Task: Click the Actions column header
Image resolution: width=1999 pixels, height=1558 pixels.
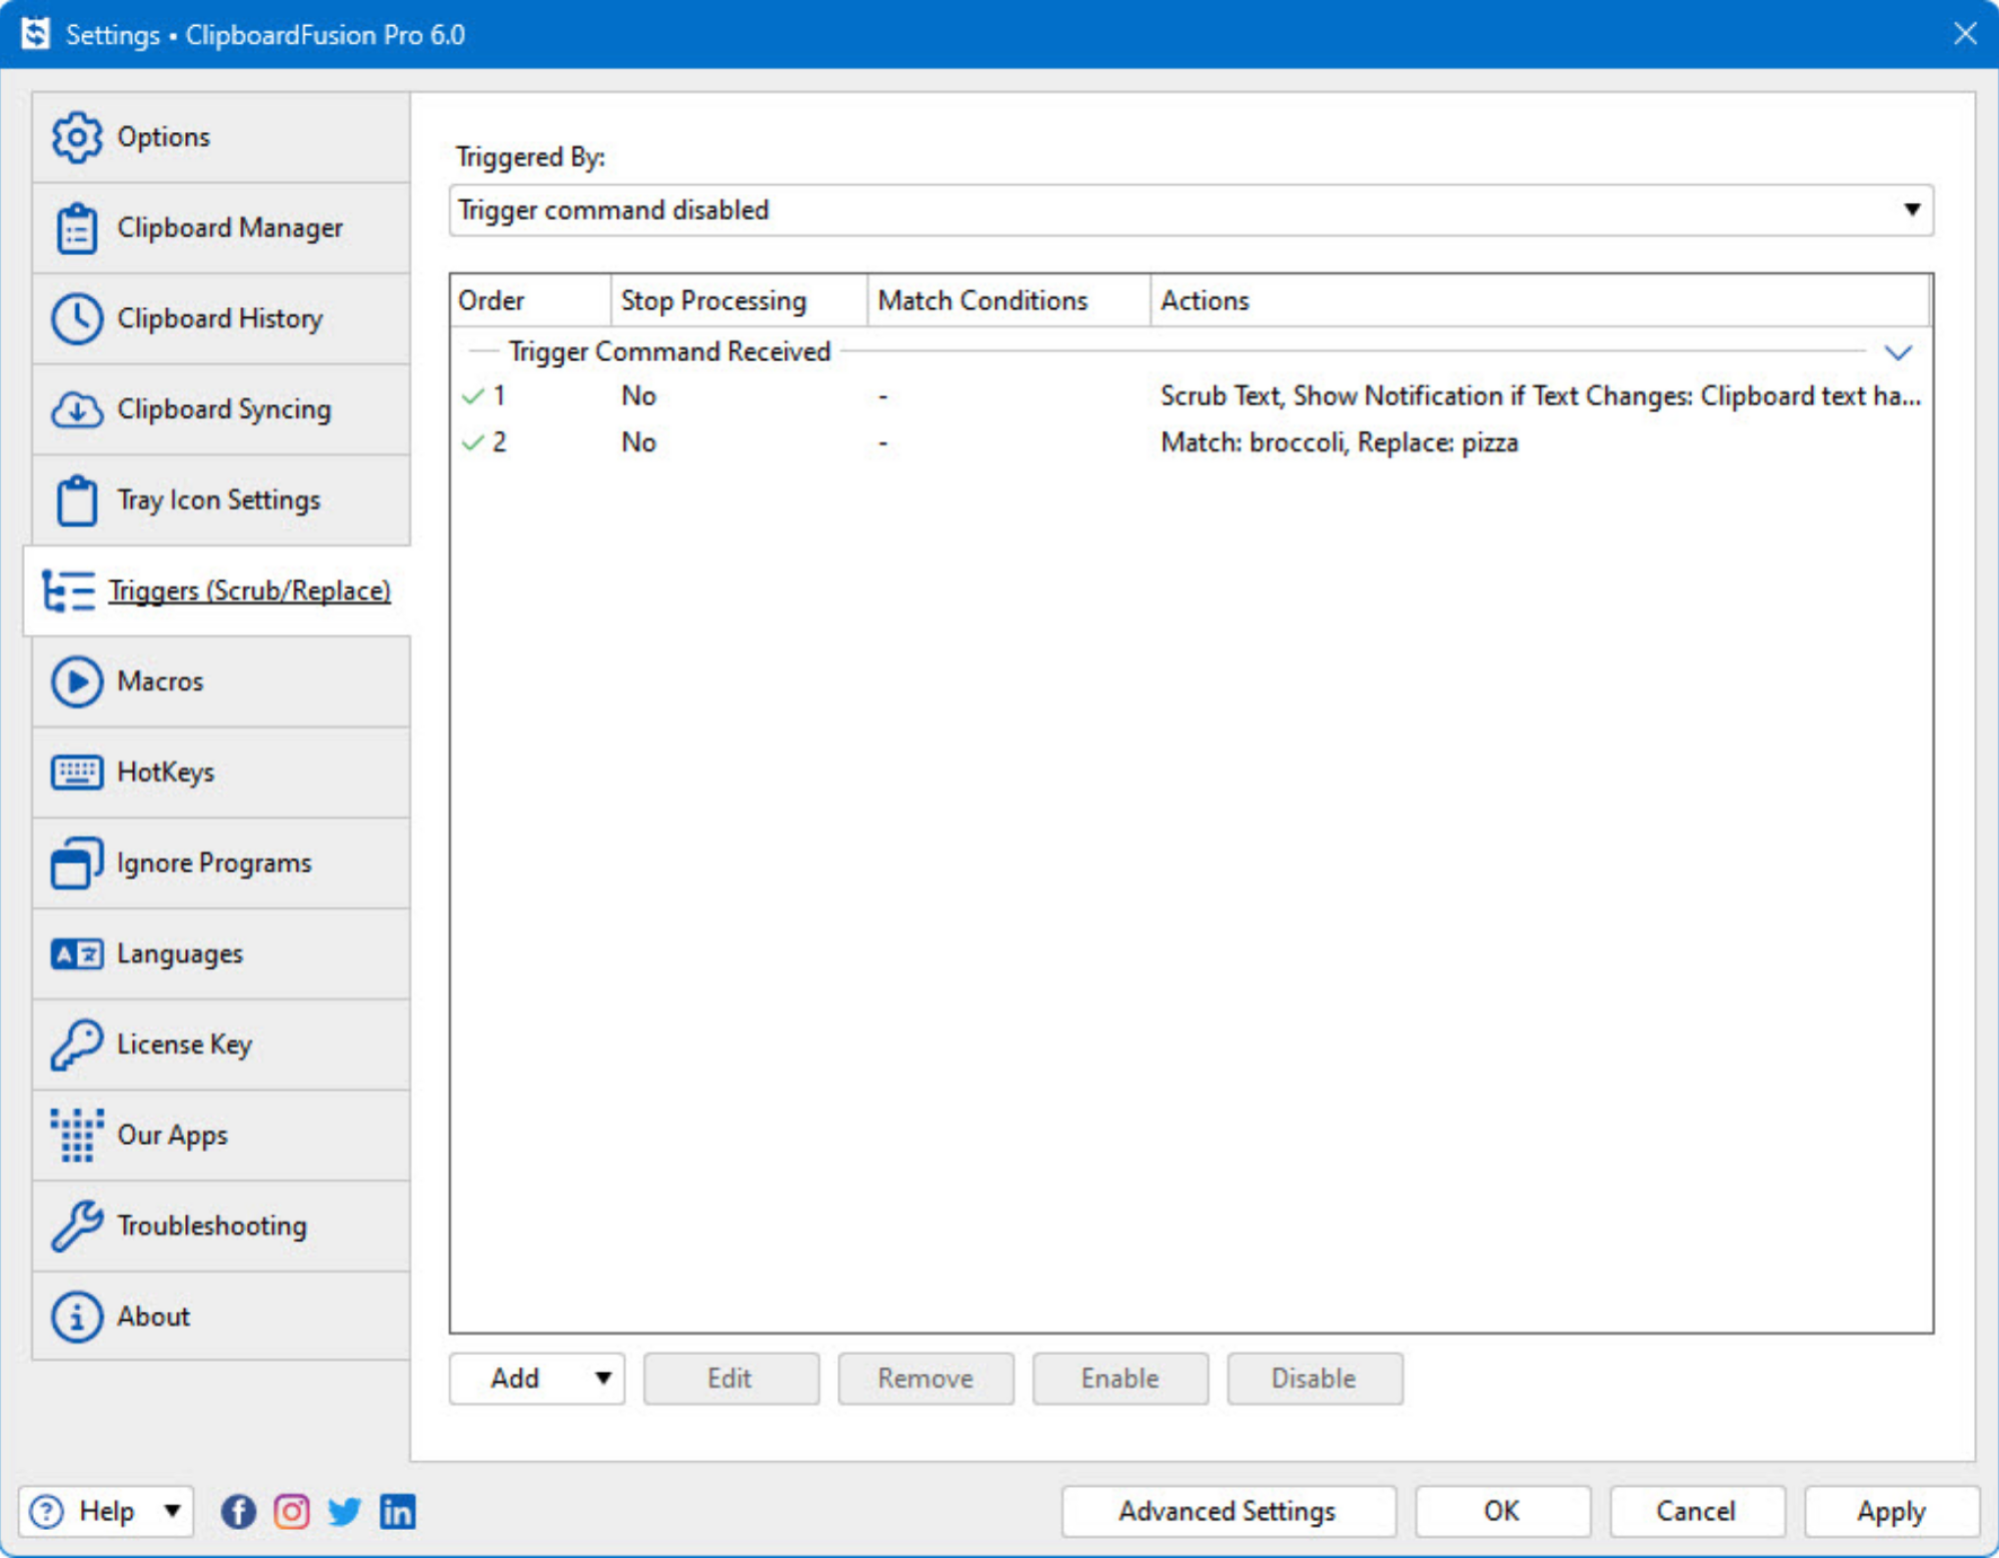Action: (1540, 300)
